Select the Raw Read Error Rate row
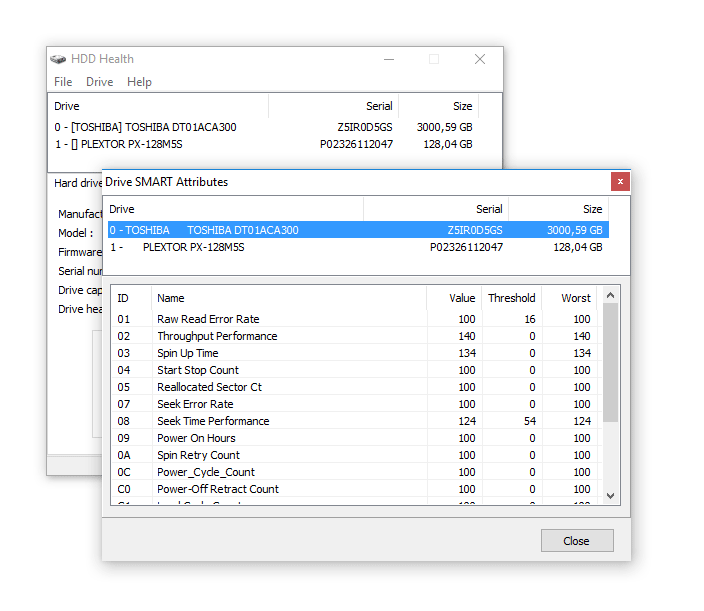704x611 pixels. click(355, 319)
